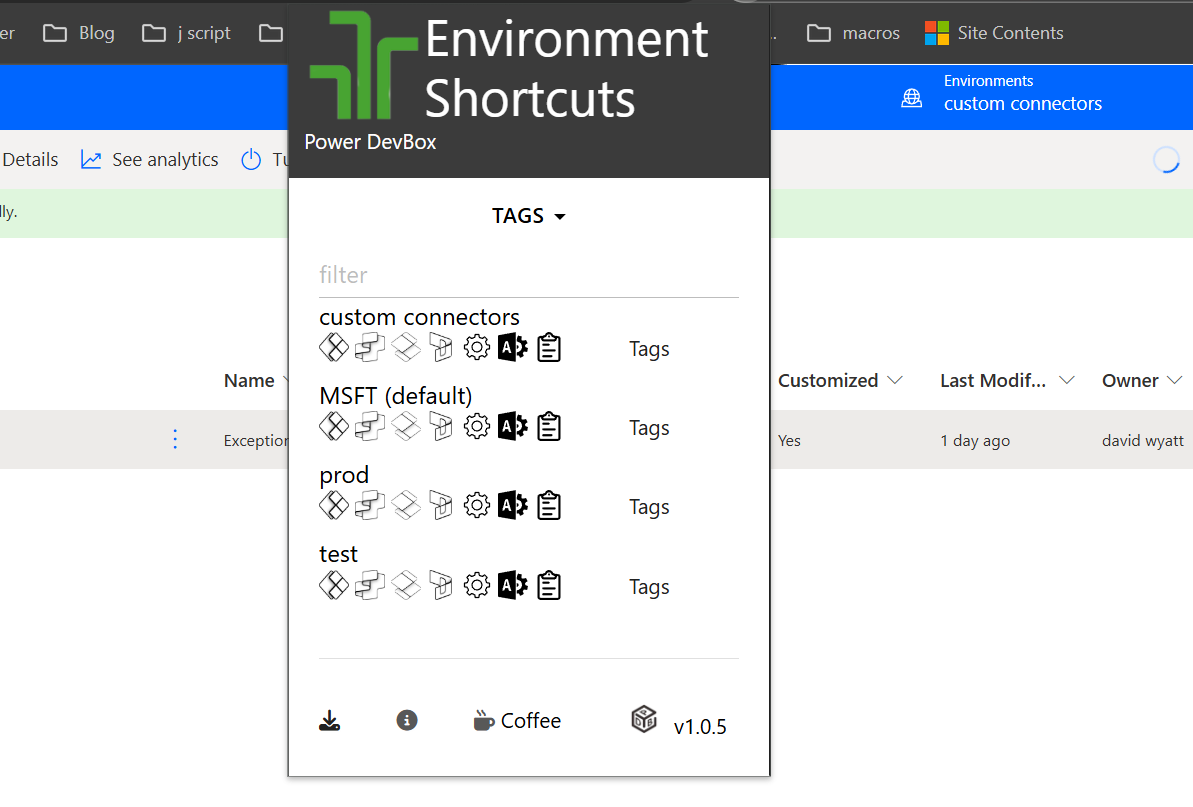Click See analytics in the toolbar
Image resolution: width=1193 pixels, height=807 pixels.
click(x=150, y=160)
